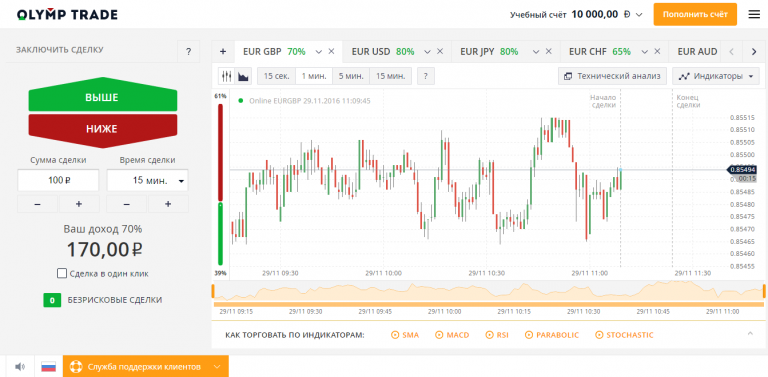This screenshot has width=768, height=377.
Task: Click the Пополнить счёт button
Action: coord(695,14)
